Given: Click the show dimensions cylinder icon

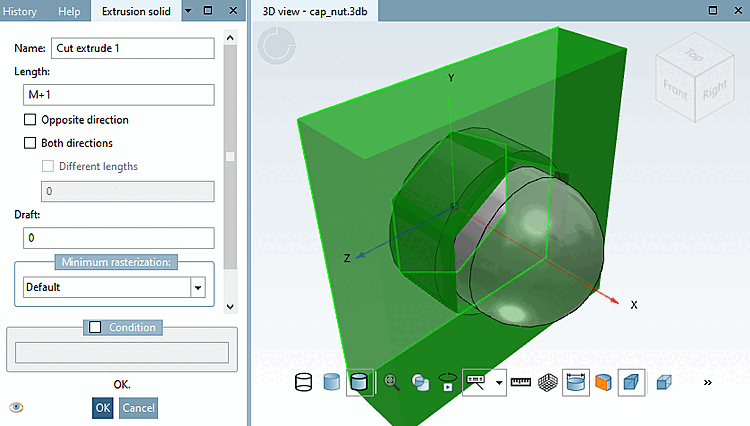Looking at the screenshot, I should [576, 382].
